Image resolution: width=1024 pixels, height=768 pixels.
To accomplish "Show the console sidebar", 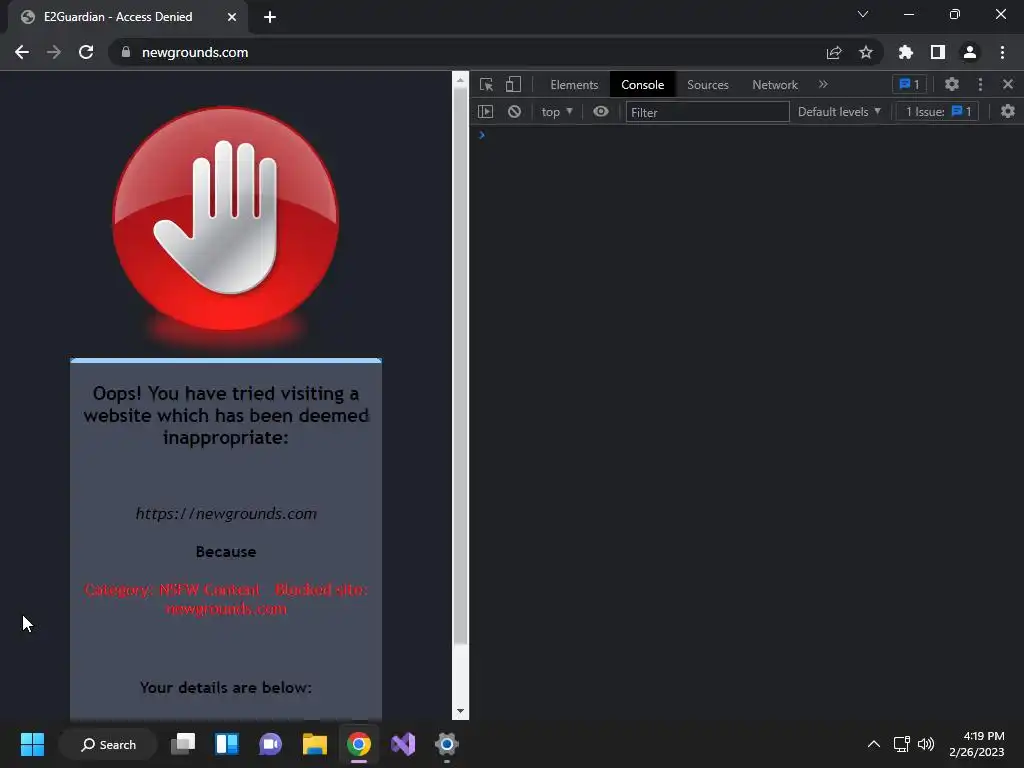I will (x=485, y=112).
